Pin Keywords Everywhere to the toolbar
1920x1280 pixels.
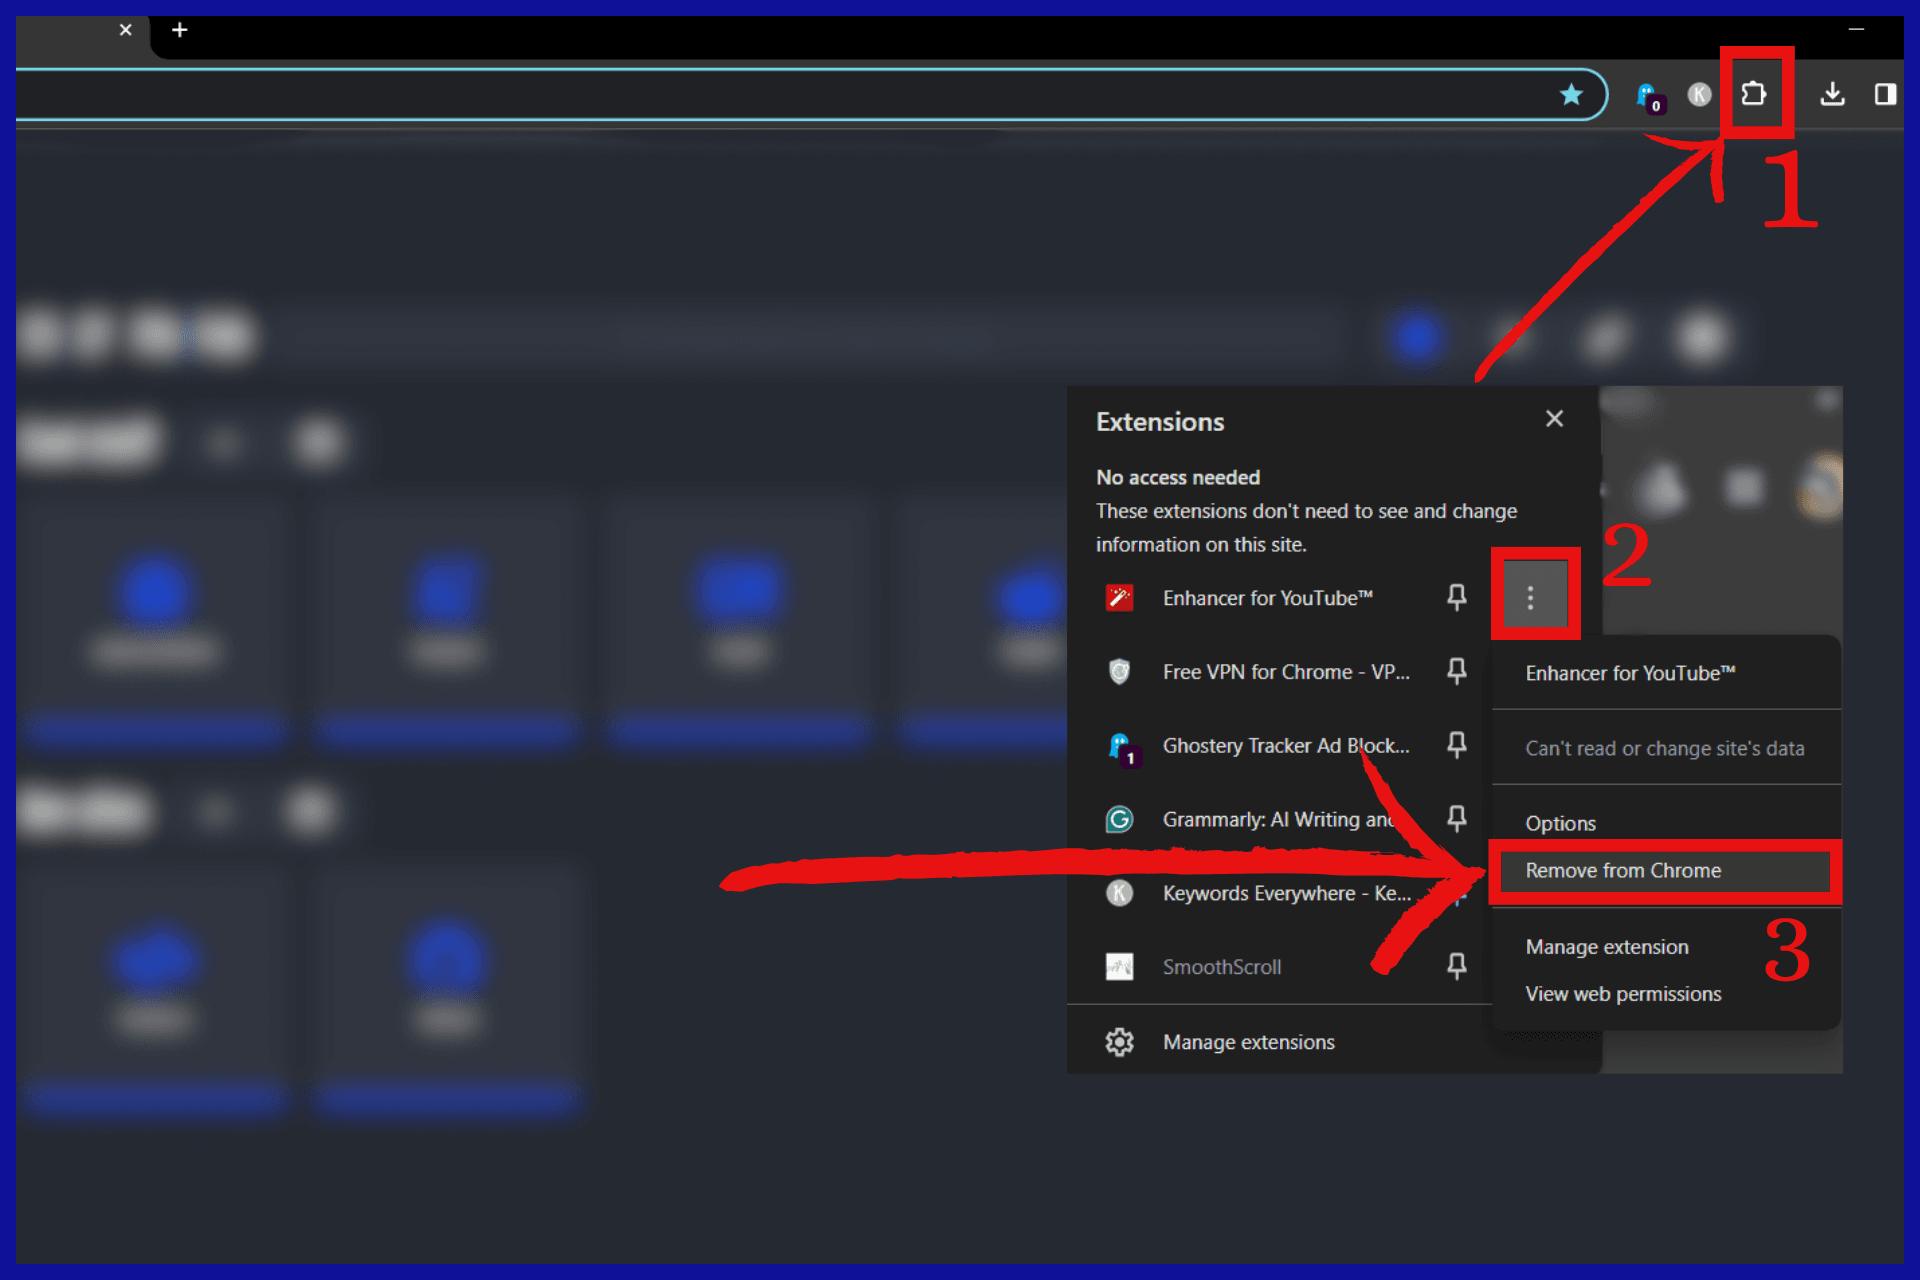(x=1457, y=893)
